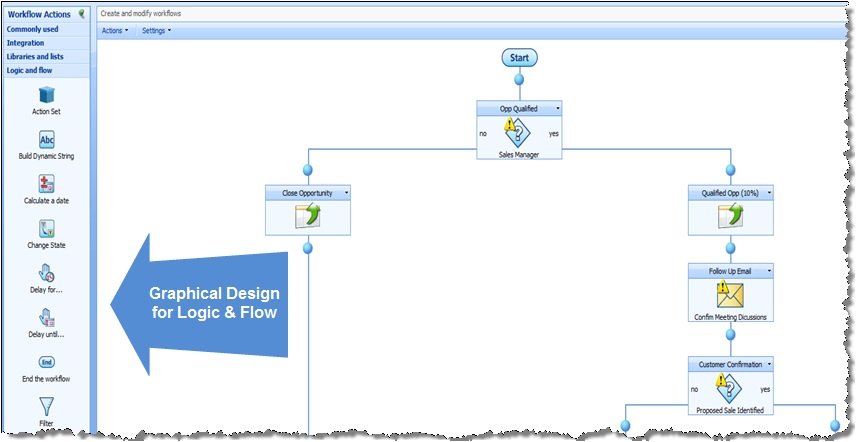Viewport: 856px width, 442px height.
Task: Click the Qualified Opp (10%) arrow icon
Action: point(730,216)
